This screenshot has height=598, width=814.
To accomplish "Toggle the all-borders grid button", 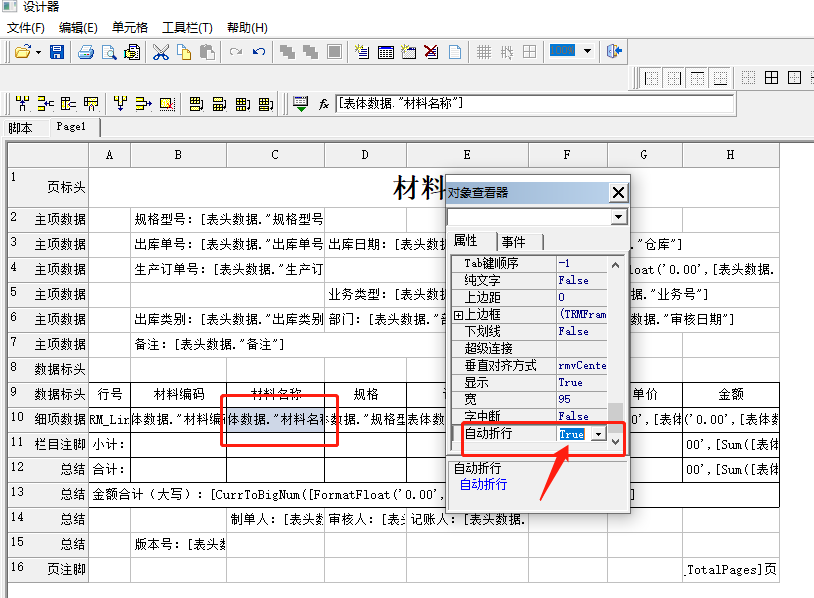I will (x=771, y=78).
